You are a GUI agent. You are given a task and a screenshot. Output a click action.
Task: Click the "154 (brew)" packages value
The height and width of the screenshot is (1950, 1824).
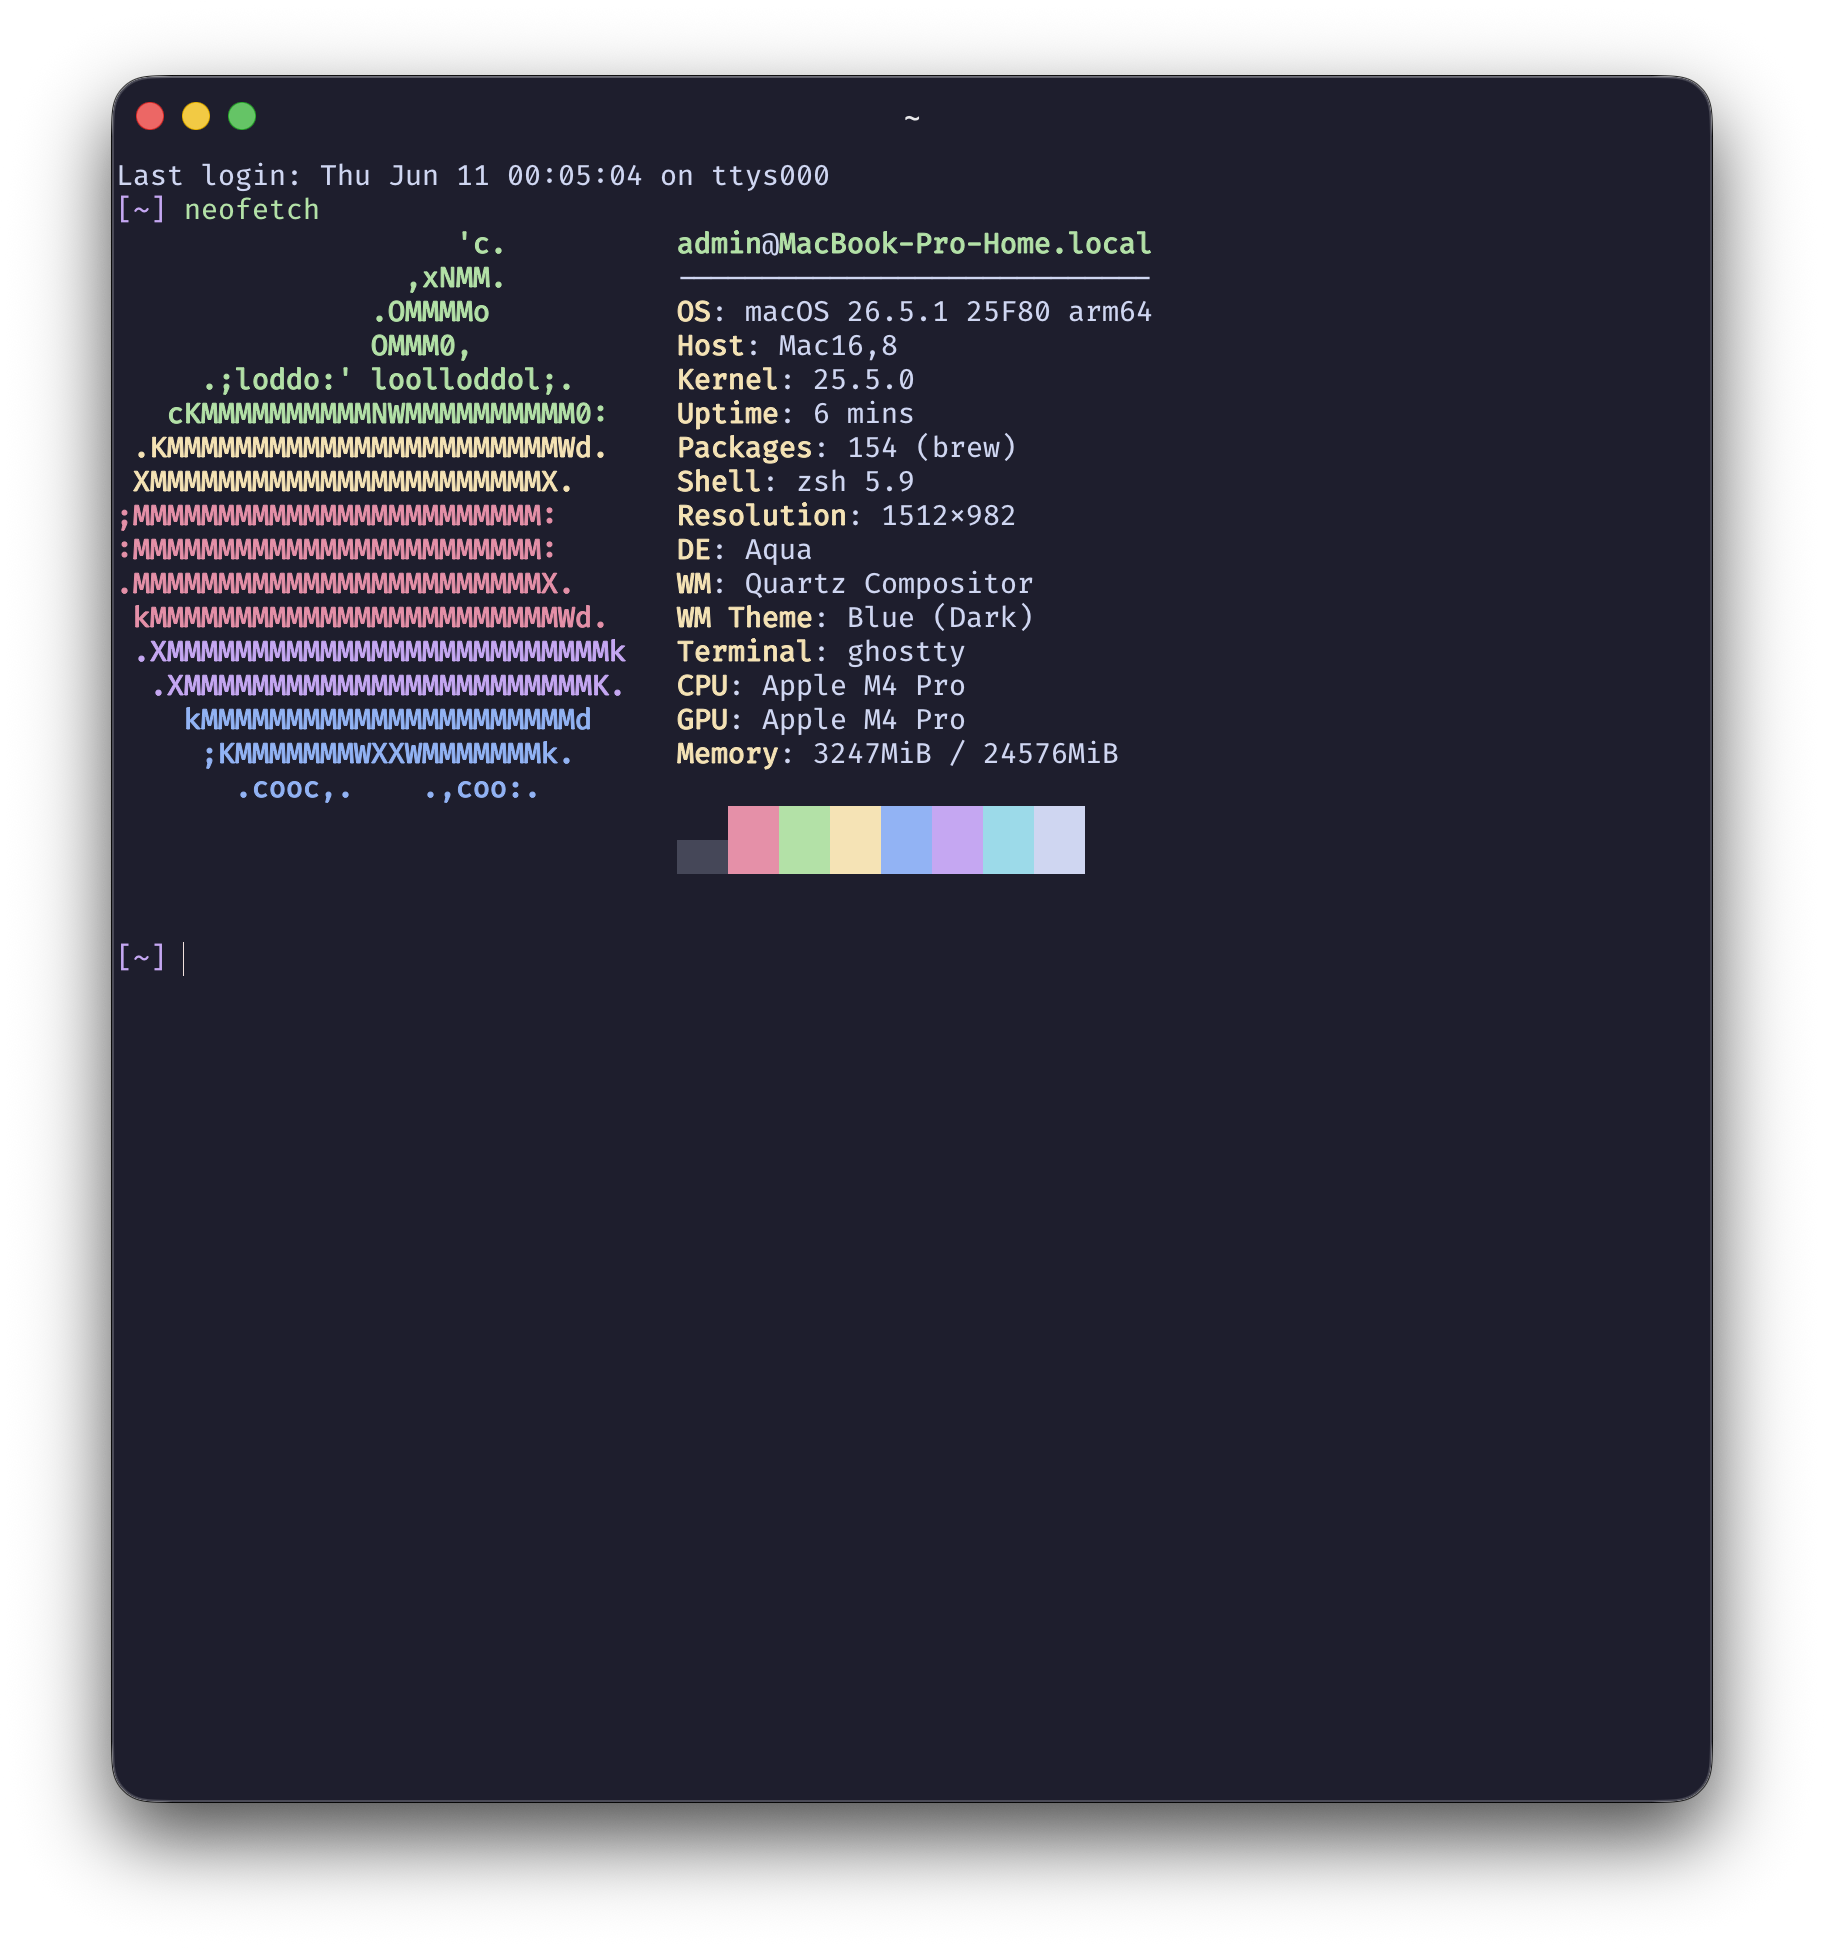pos(931,448)
